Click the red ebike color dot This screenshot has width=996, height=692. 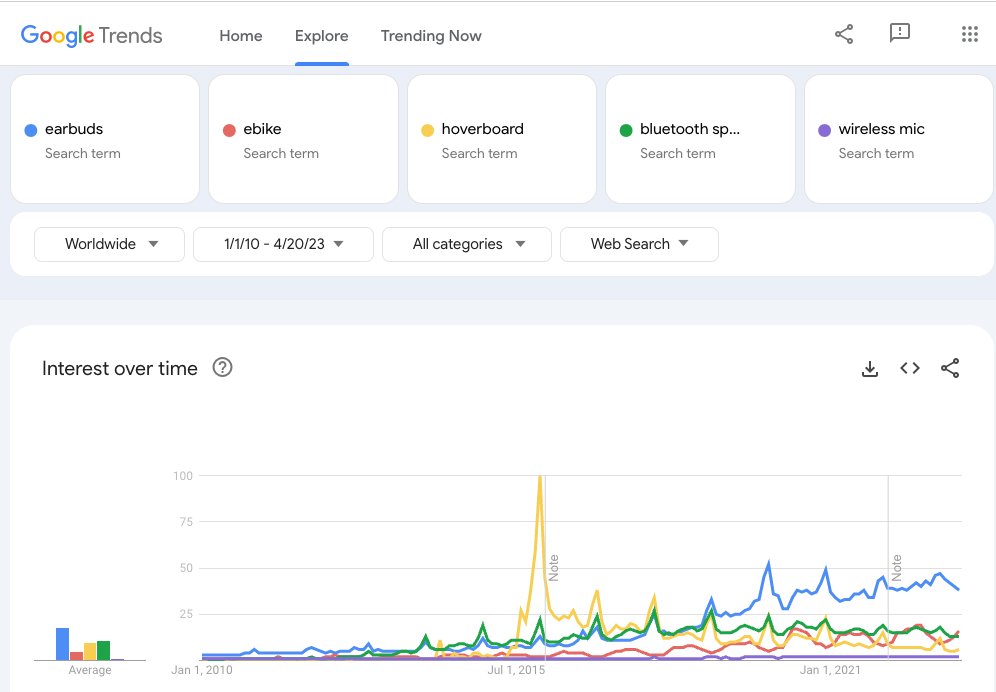pyautogui.click(x=229, y=130)
